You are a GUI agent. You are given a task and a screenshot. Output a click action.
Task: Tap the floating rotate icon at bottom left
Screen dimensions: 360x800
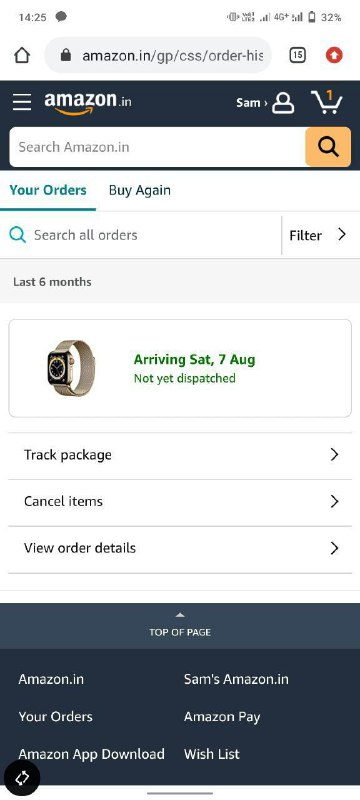[22, 778]
